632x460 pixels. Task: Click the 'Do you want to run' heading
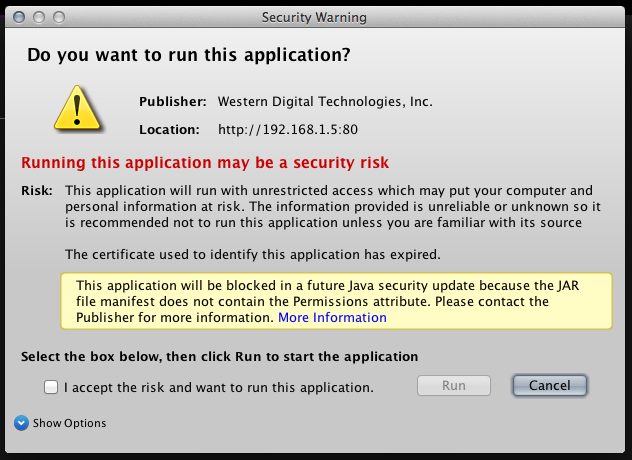(x=189, y=55)
